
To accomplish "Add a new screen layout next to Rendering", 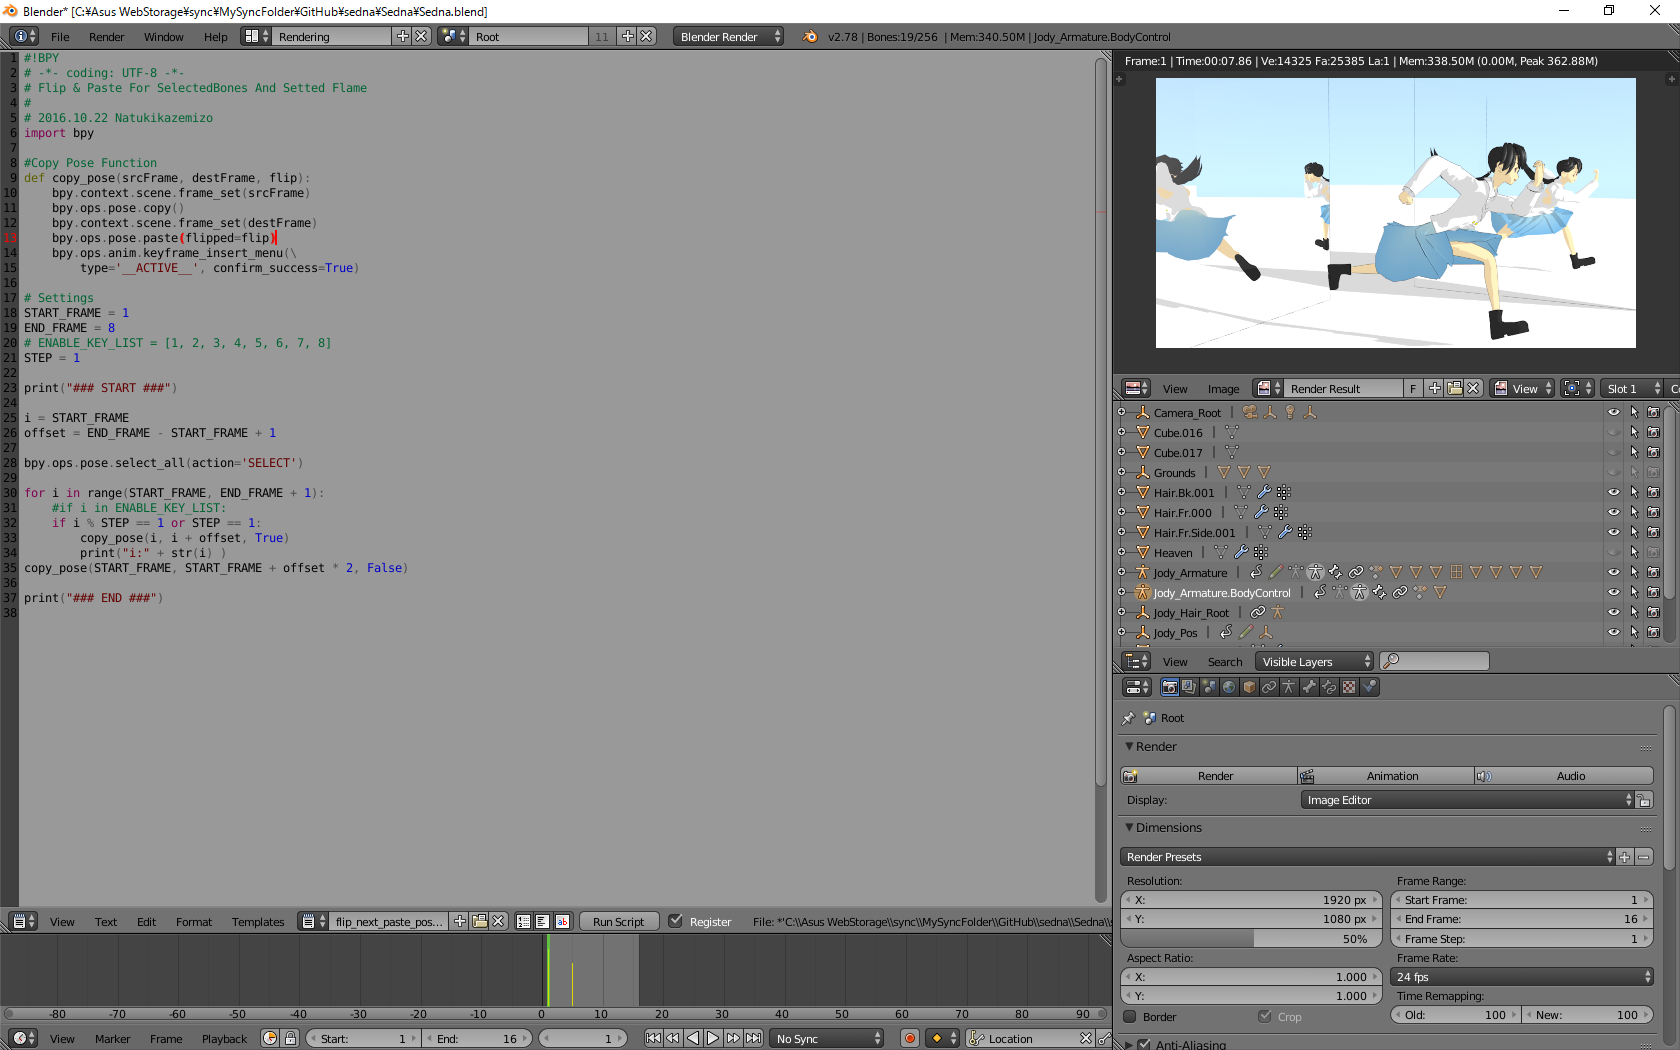I will click(x=403, y=36).
